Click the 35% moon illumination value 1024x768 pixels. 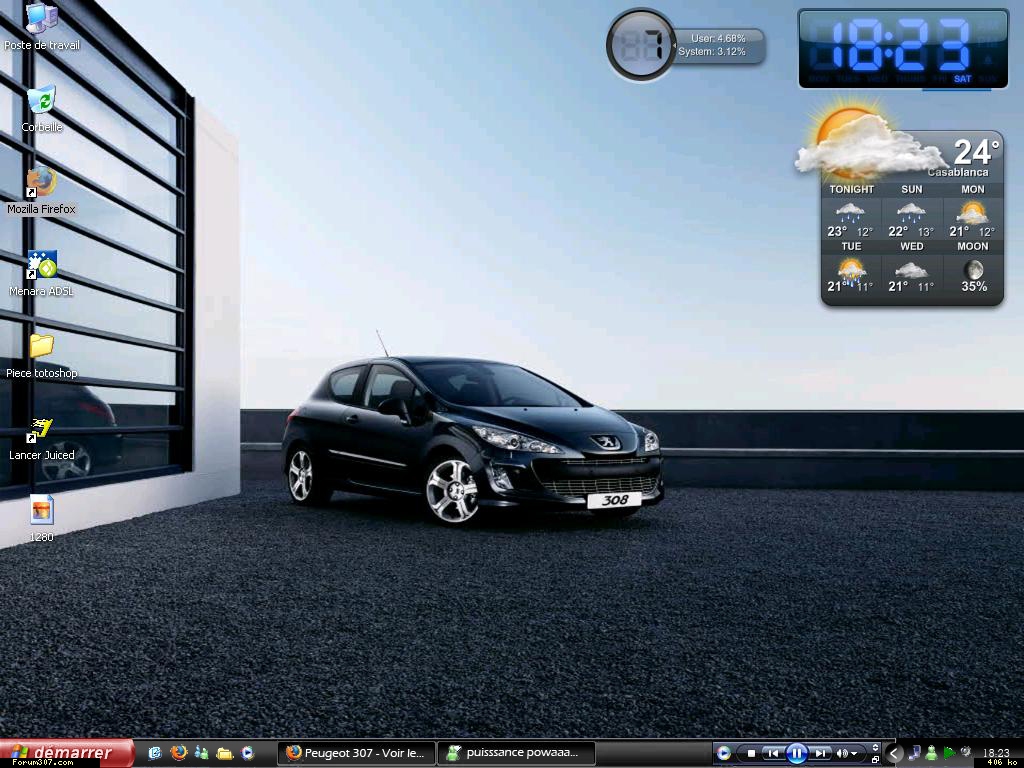tap(974, 286)
